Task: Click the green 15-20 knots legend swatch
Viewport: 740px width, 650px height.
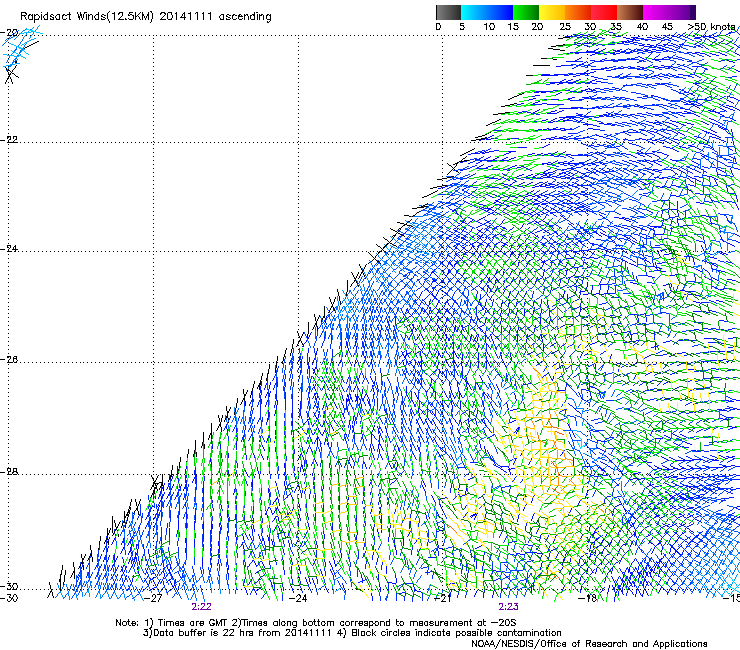Action: tap(526, 12)
